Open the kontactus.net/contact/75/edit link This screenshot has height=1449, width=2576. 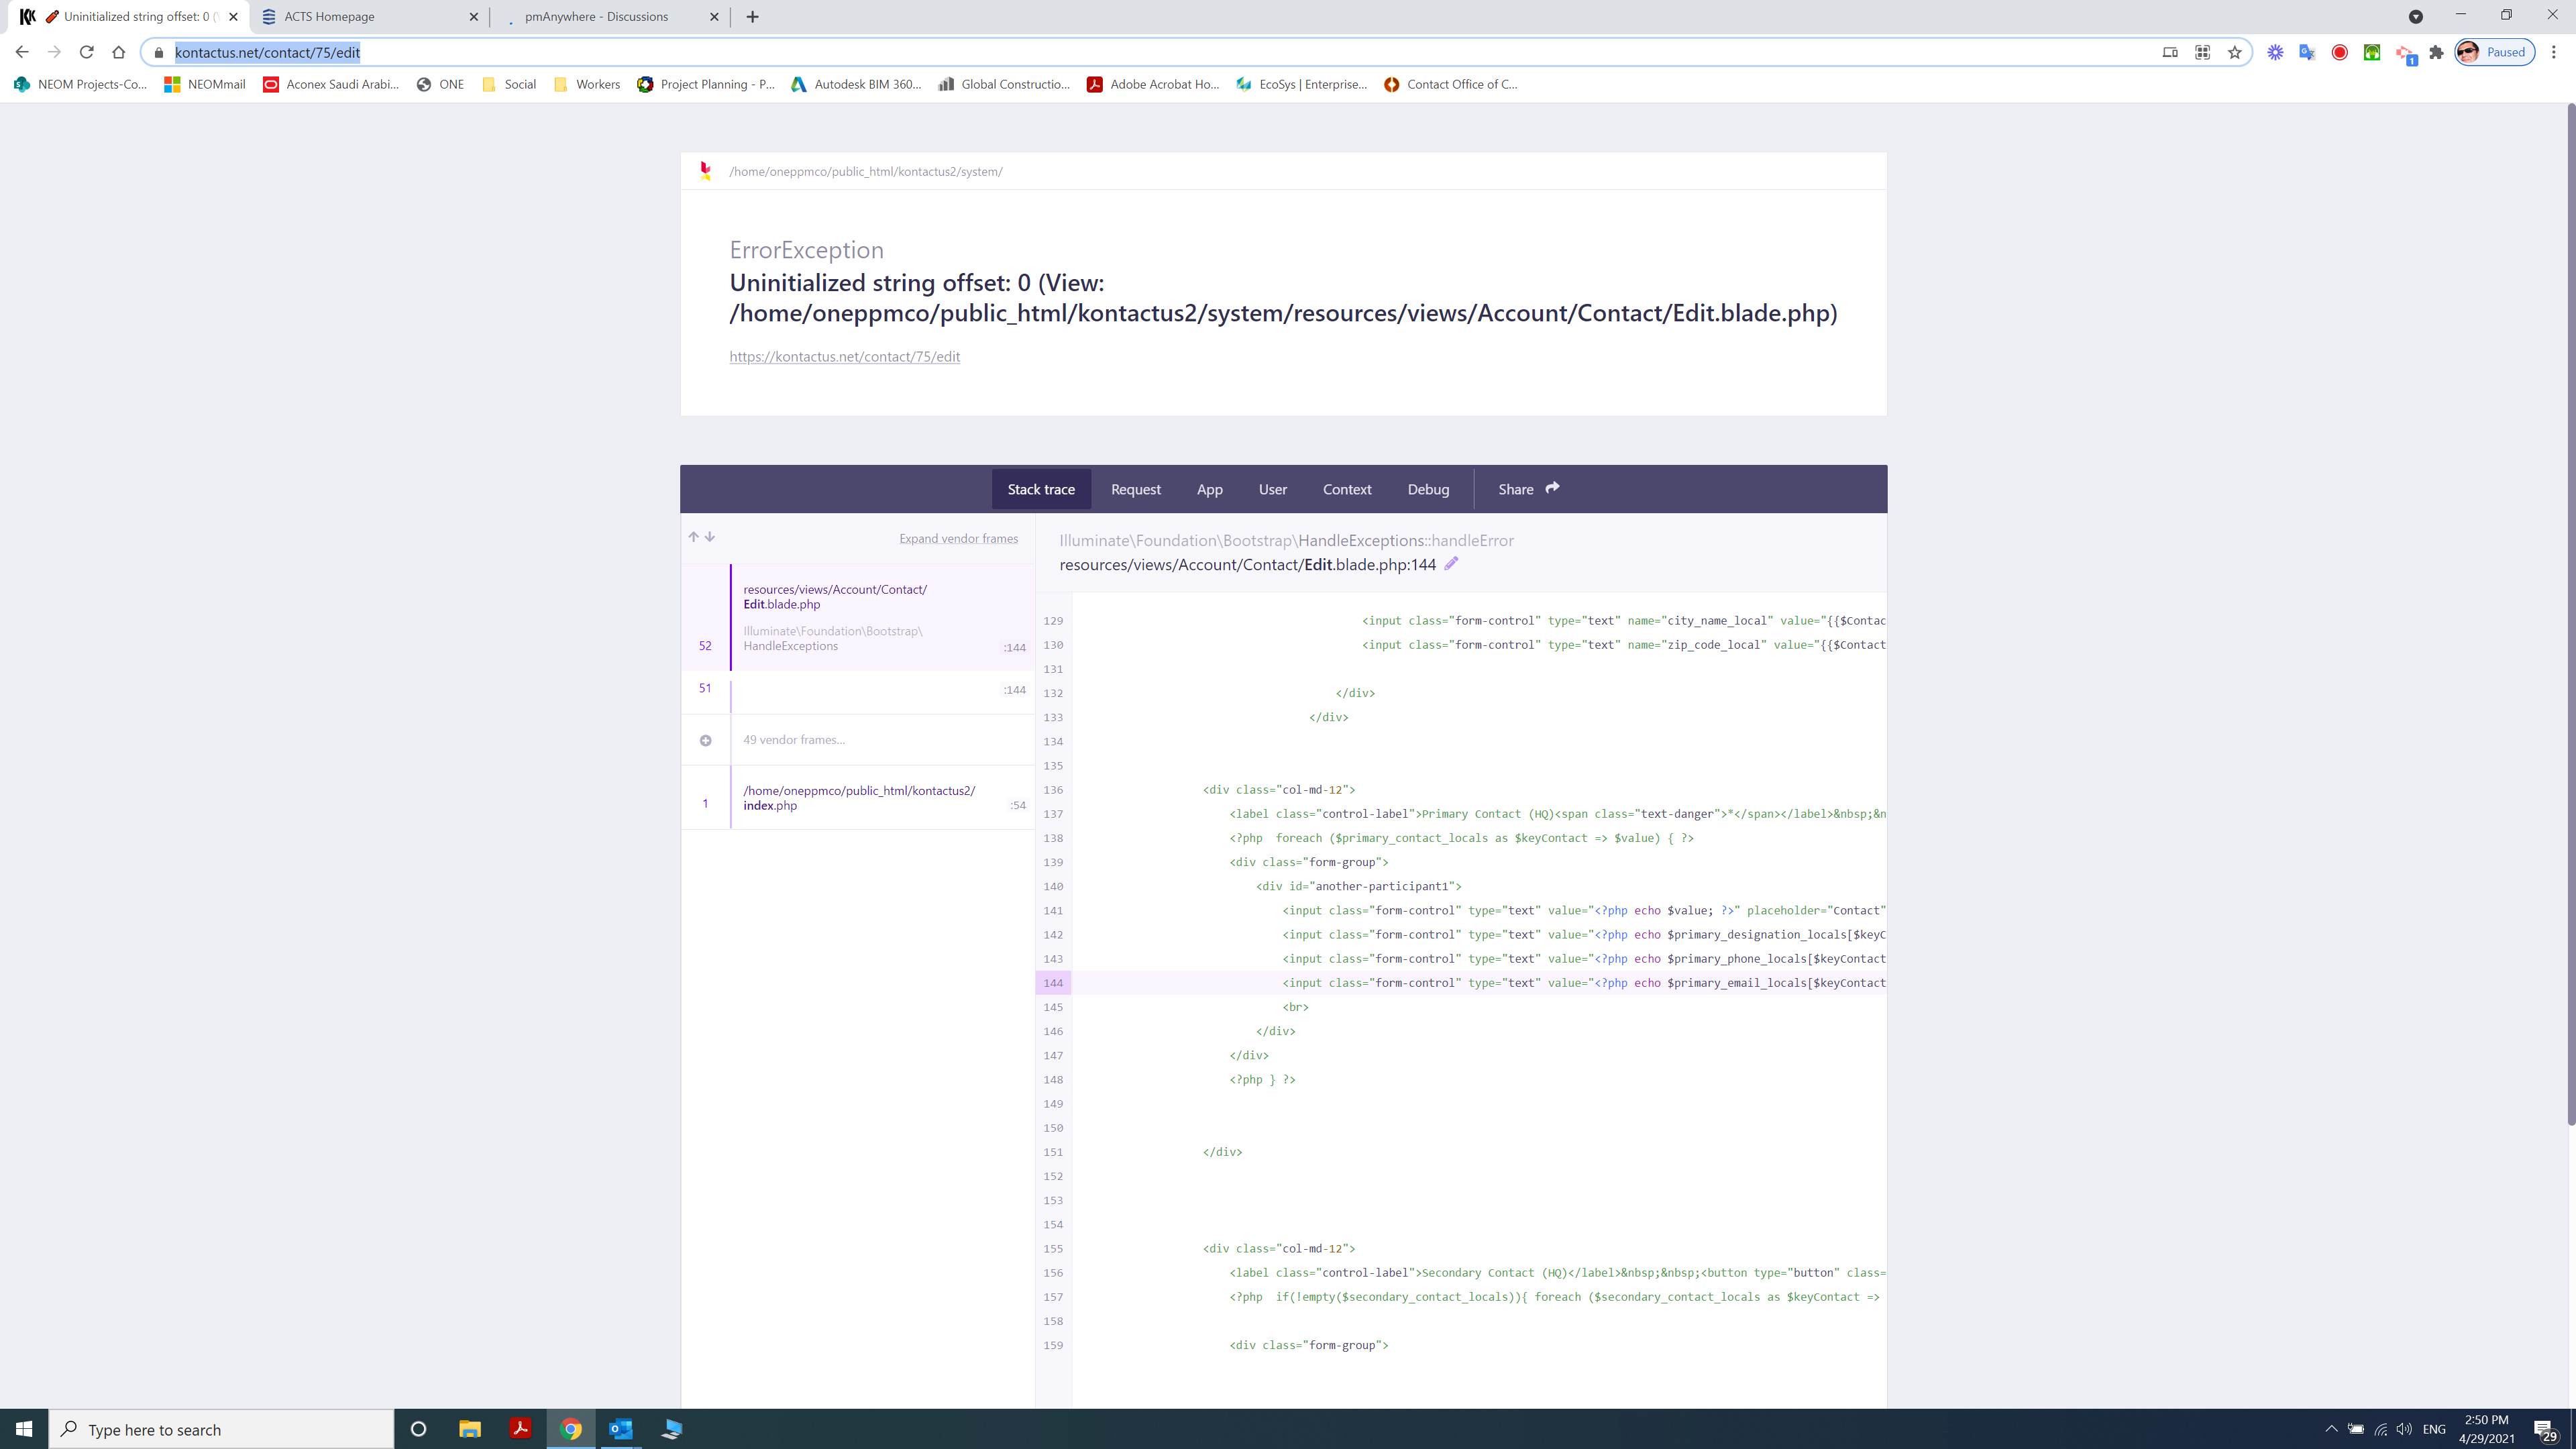844,356
